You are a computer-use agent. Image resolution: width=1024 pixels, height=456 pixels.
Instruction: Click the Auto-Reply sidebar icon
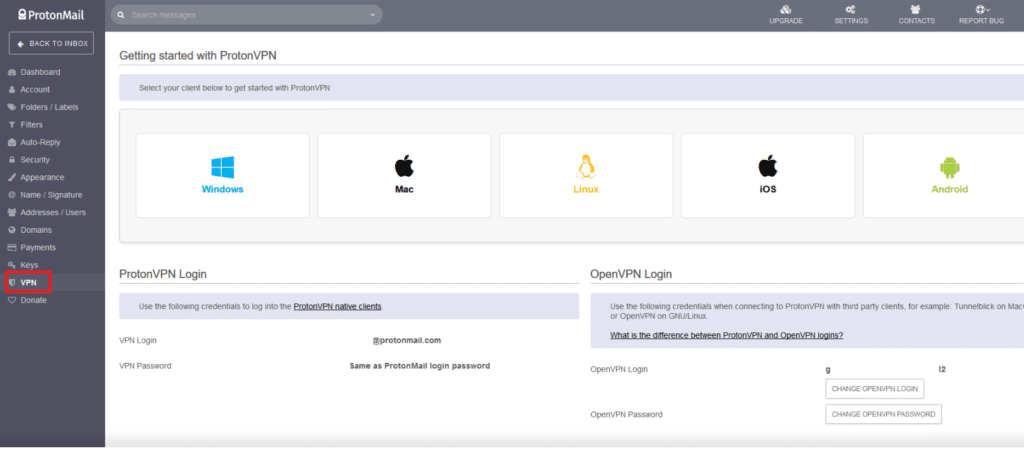click(12, 142)
